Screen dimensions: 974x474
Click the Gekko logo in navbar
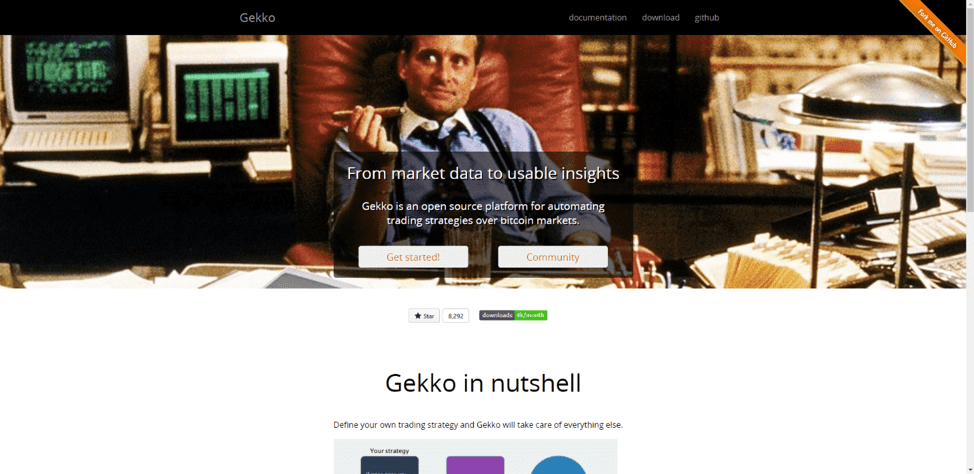pyautogui.click(x=257, y=17)
